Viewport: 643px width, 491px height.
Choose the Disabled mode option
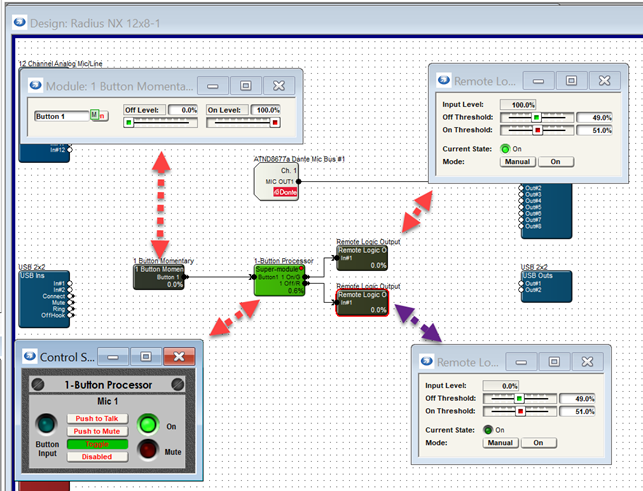[x=97, y=456]
